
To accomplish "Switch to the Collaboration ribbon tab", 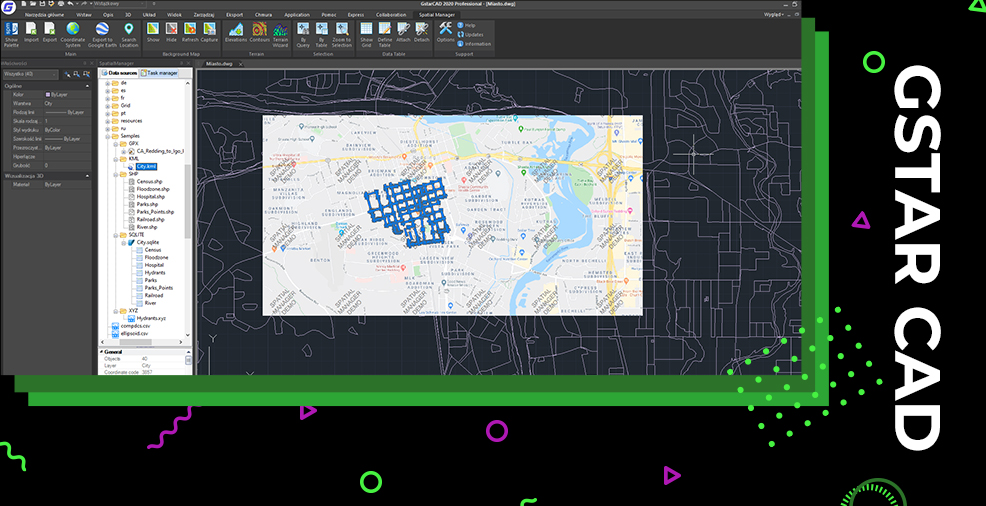I will [x=391, y=14].
